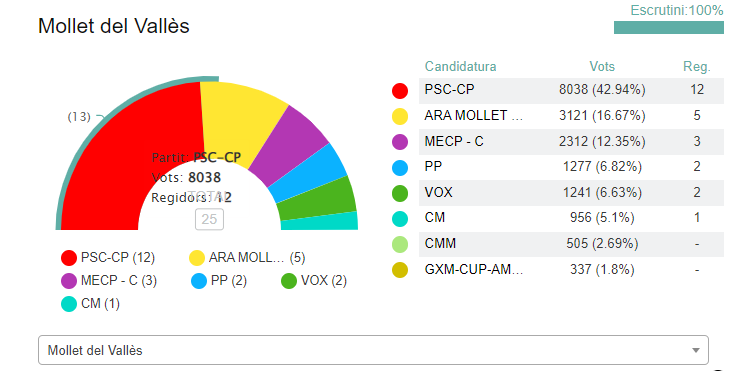Open the Mollet del Vallès municipality dropdown

pos(373,350)
